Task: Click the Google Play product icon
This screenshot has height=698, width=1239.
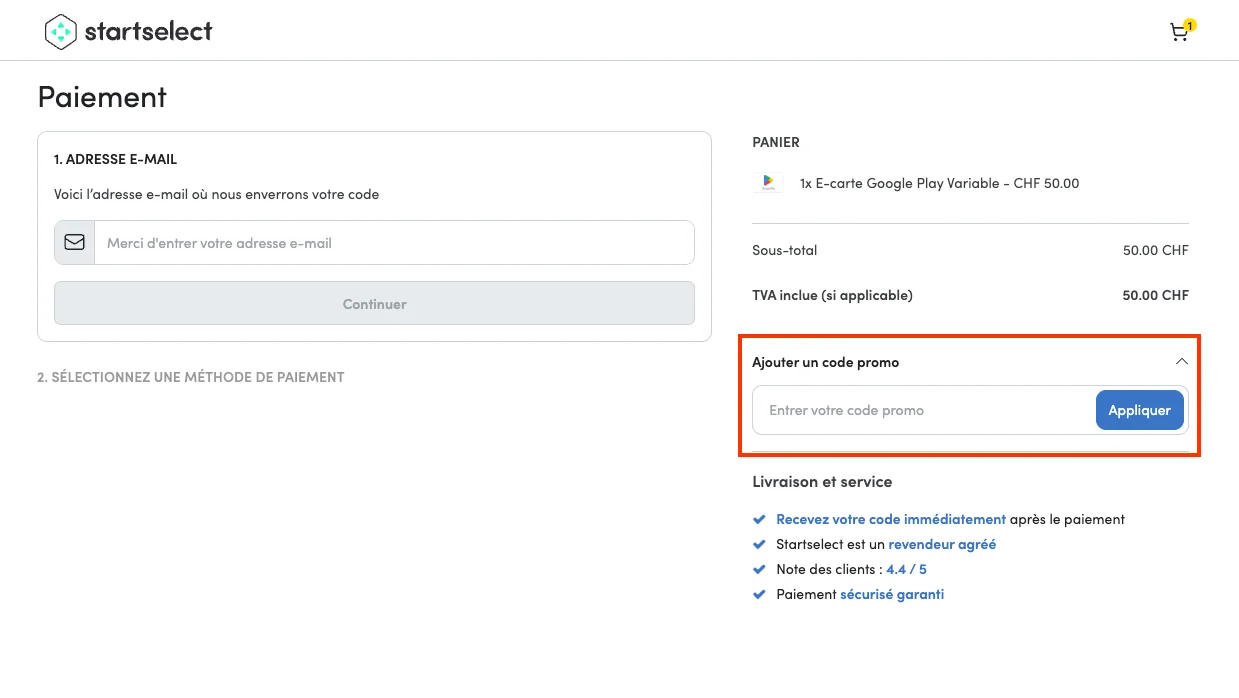Action: click(767, 183)
